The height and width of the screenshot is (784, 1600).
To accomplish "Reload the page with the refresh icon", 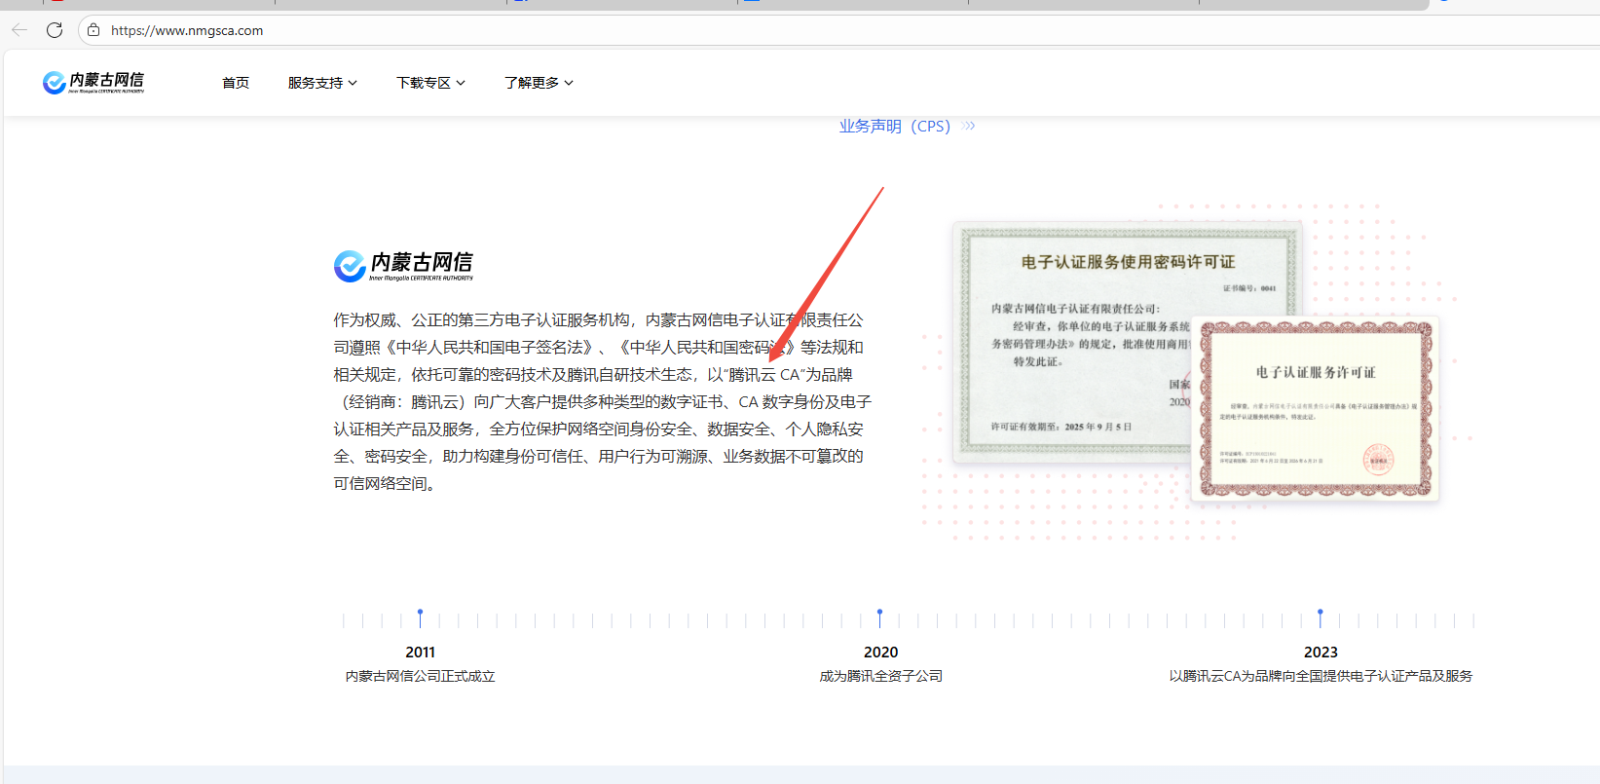I will [55, 30].
